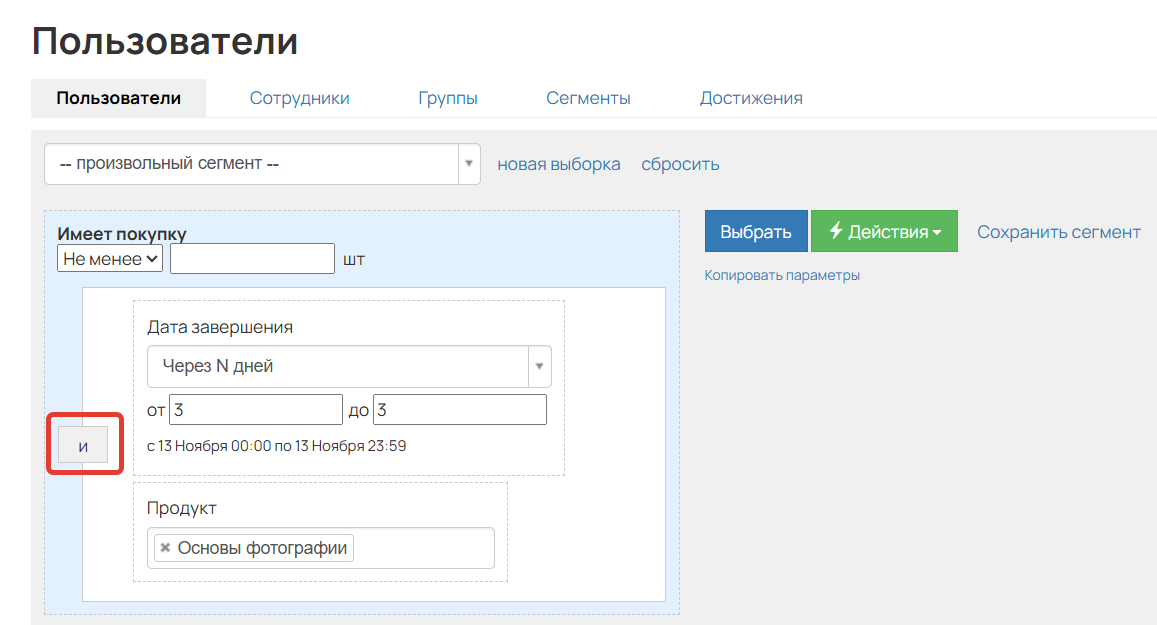
Task: Select the Пользователи tab
Action: (118, 97)
